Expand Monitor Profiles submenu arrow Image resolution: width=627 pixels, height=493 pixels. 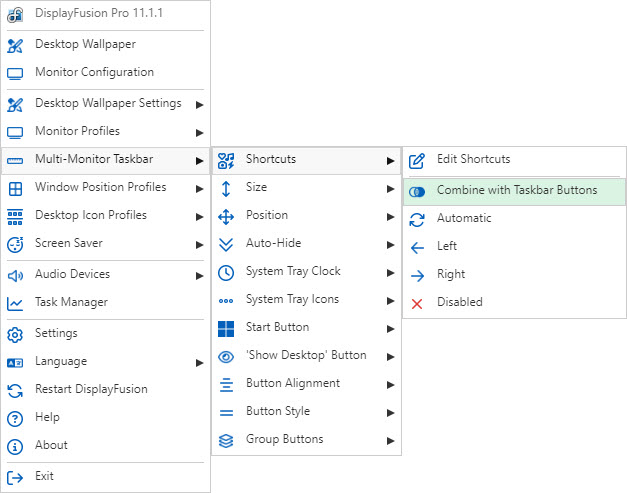(199, 133)
